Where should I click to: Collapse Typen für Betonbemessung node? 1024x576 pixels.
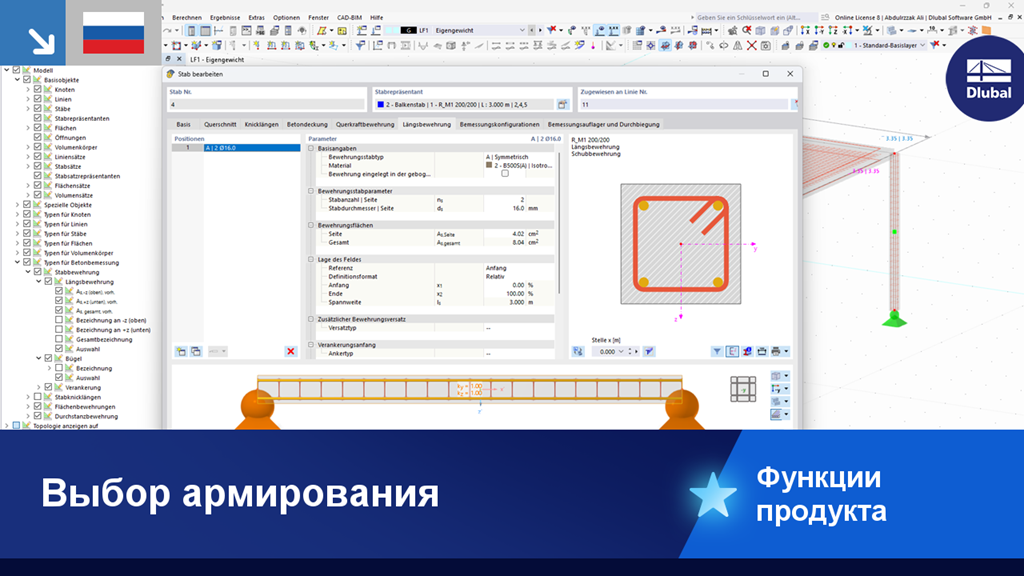point(18,263)
